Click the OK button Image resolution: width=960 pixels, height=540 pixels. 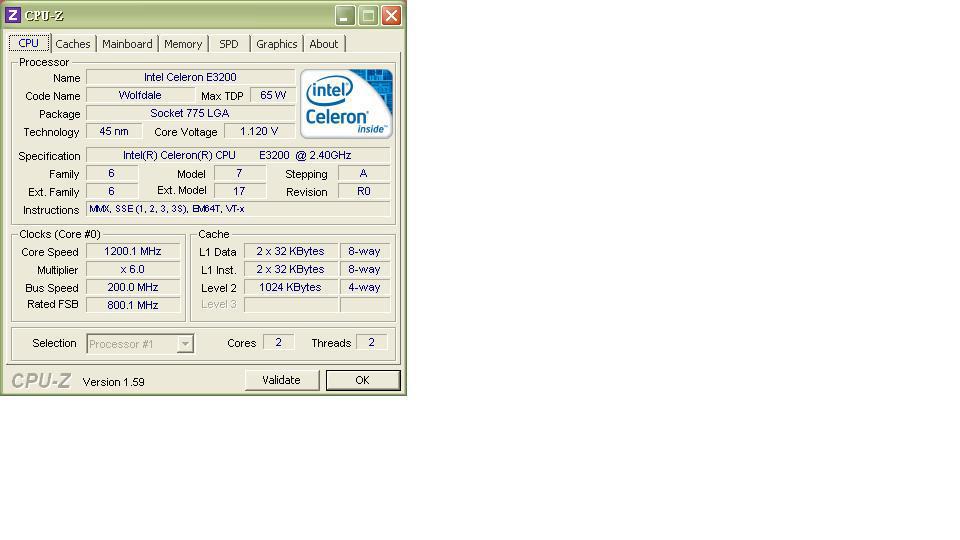pos(363,380)
